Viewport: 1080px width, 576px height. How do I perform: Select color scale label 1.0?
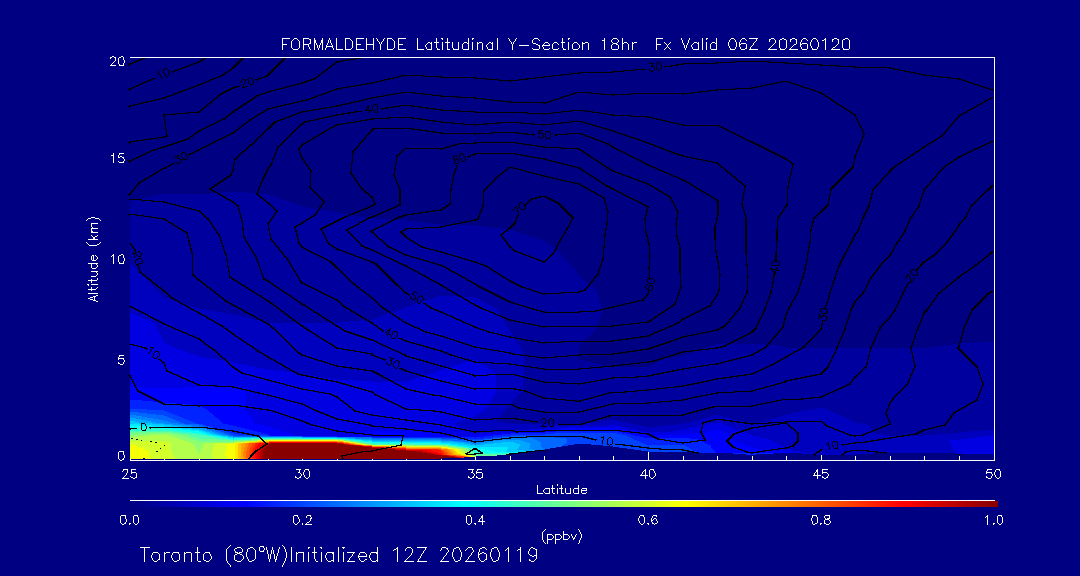(993, 521)
